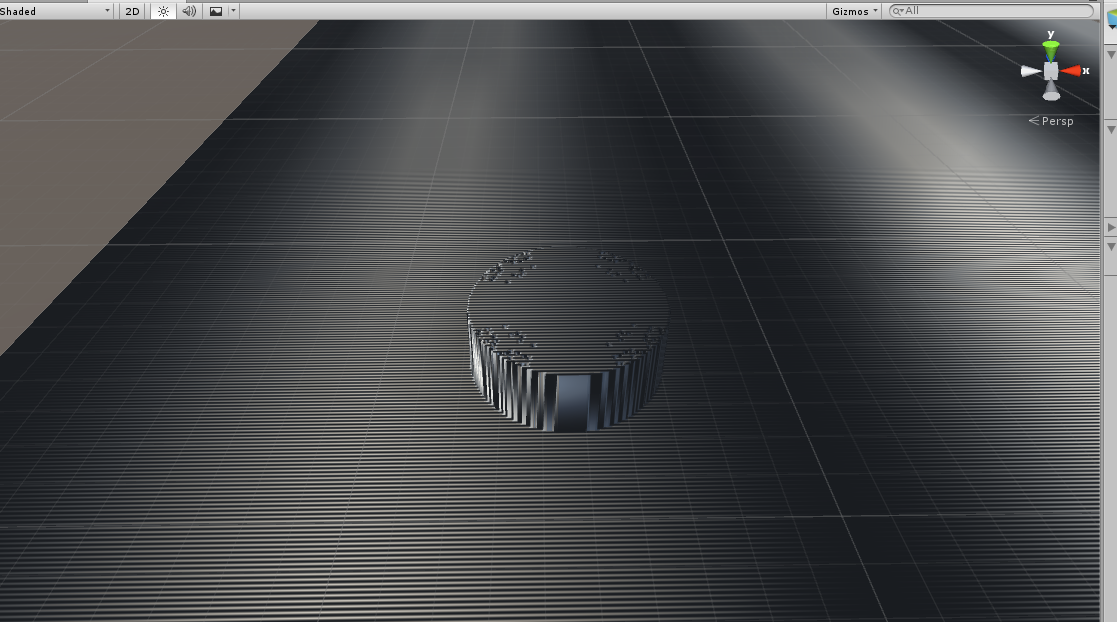Open the Shaded draw mode dropdown
This screenshot has height=622, width=1117.
click(x=56, y=11)
